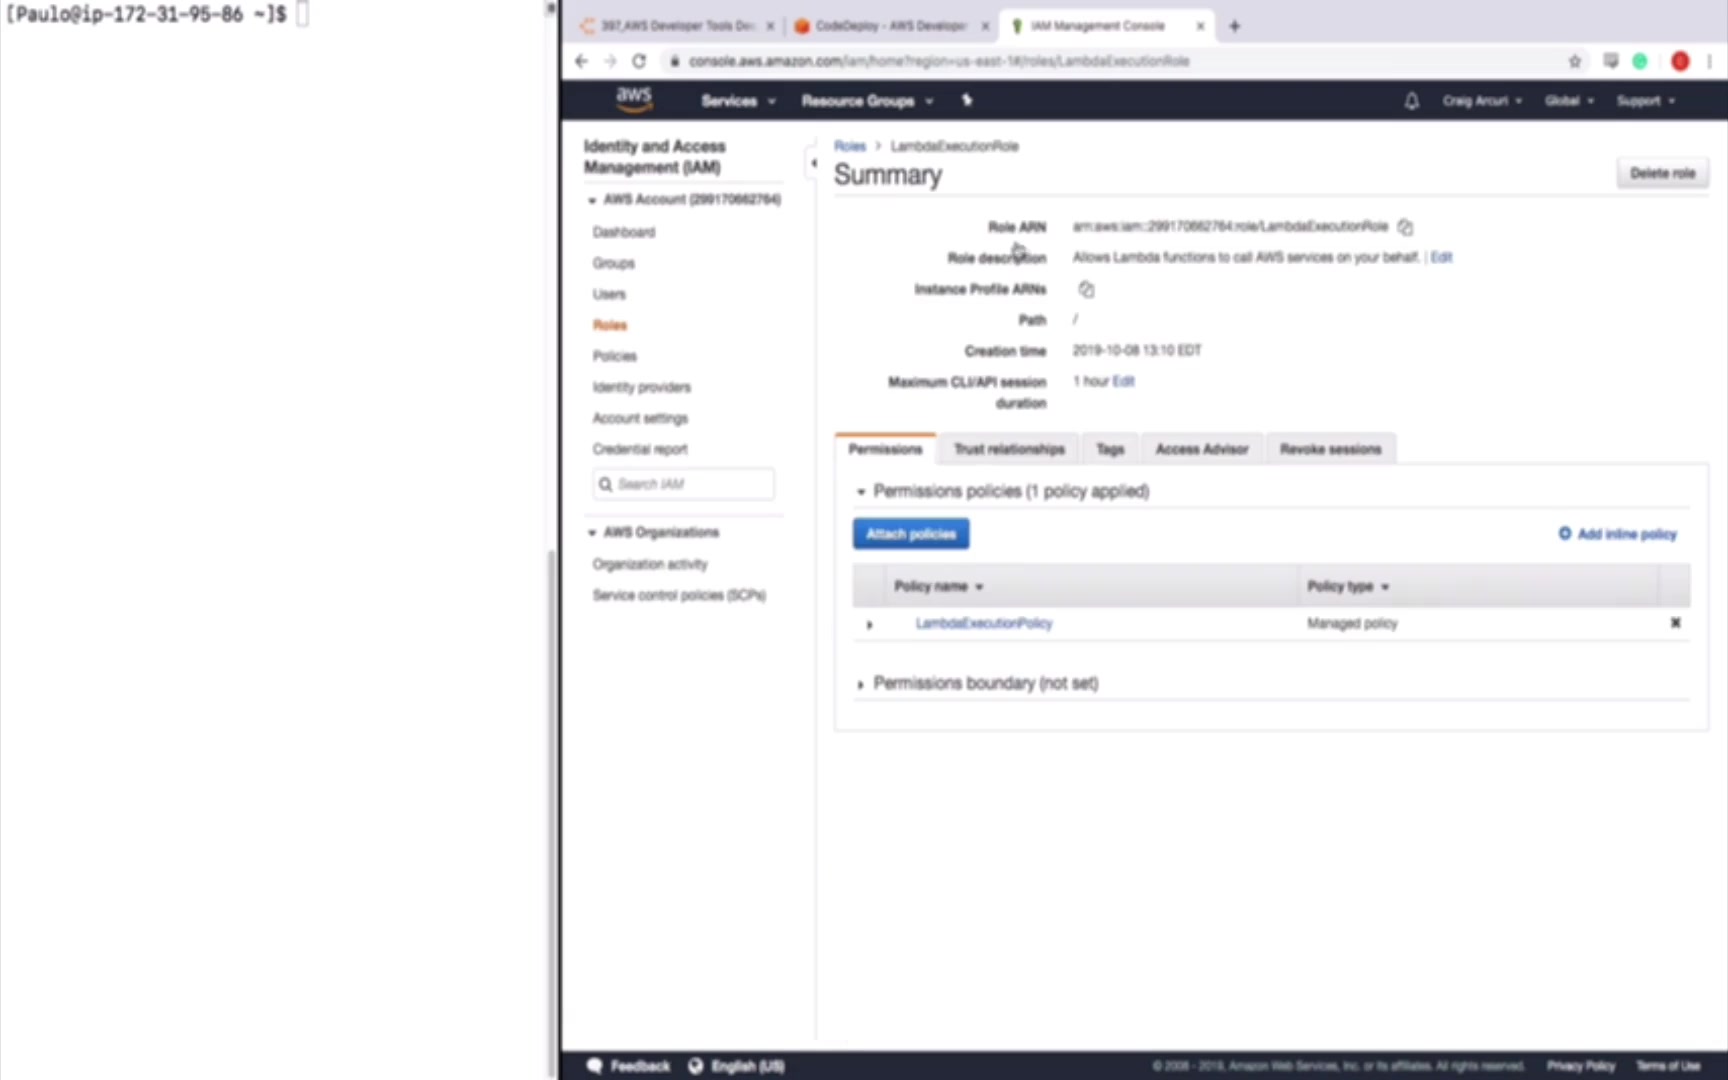Click the Attach policies button
The image size is (1728, 1080).
coord(911,534)
